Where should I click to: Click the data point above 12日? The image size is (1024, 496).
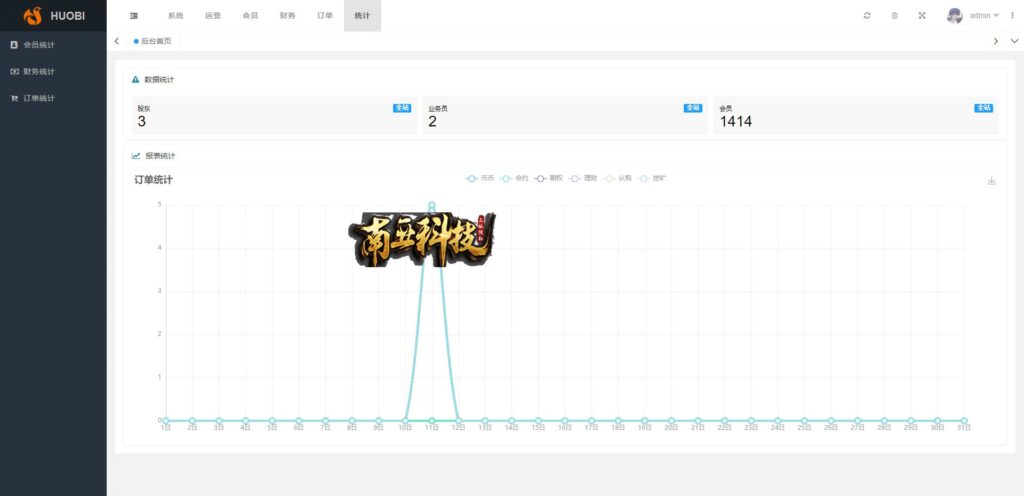pyautogui.click(x=458, y=420)
